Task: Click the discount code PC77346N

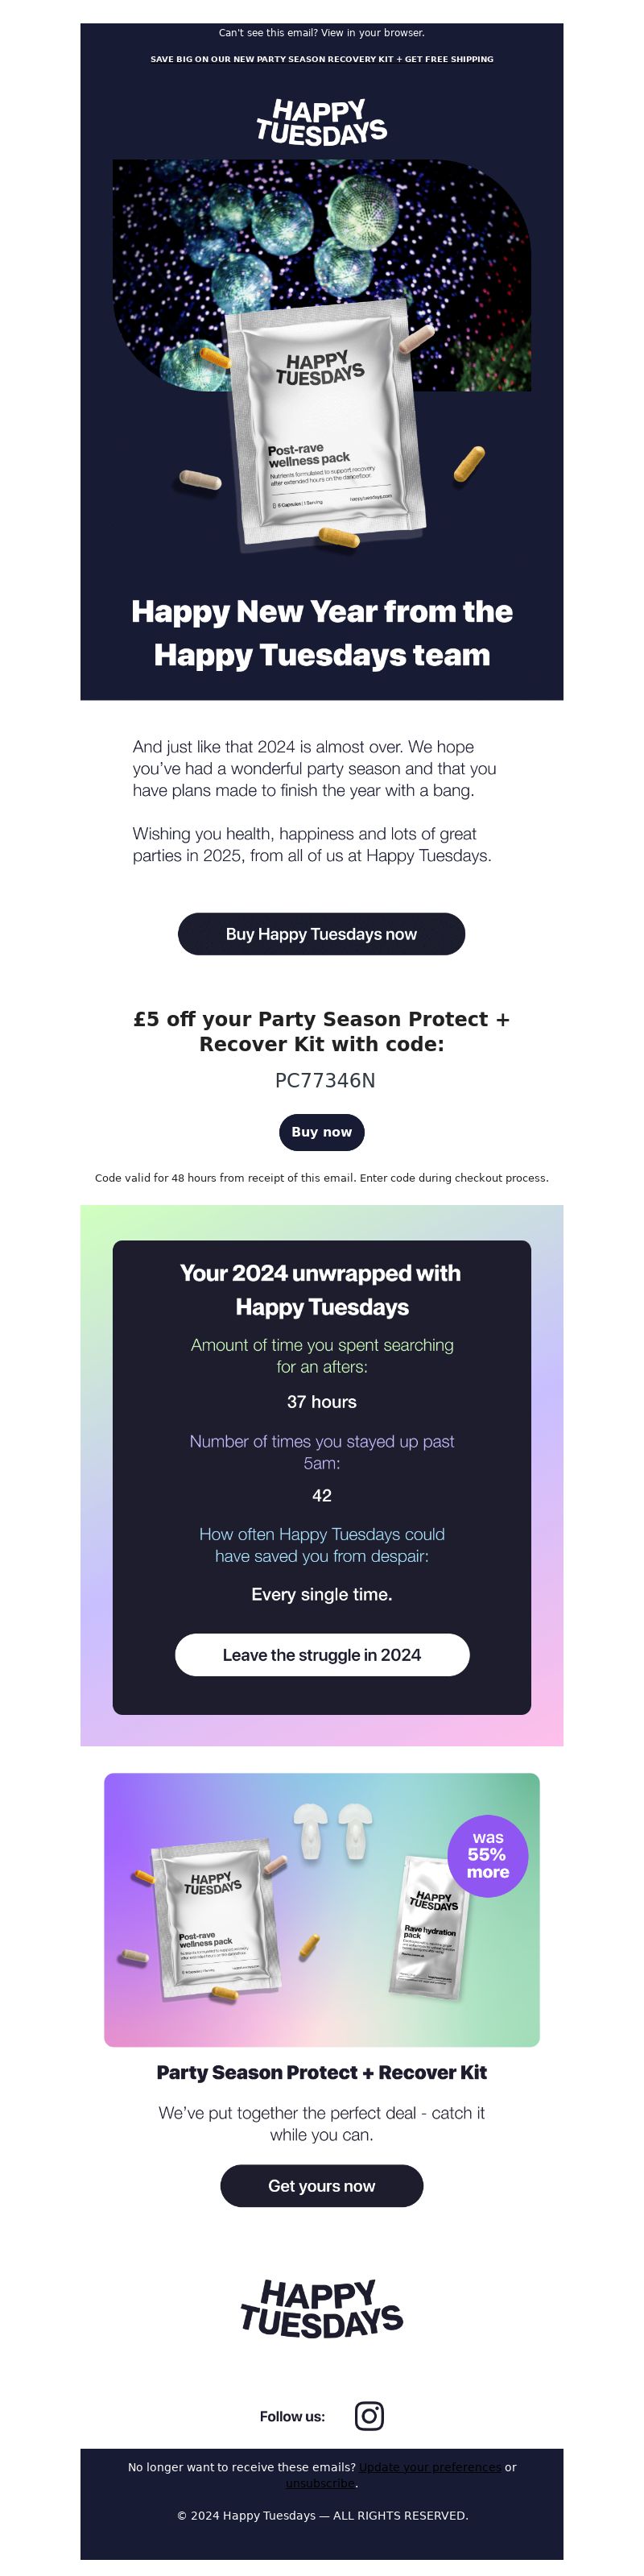Action: 325,1080
